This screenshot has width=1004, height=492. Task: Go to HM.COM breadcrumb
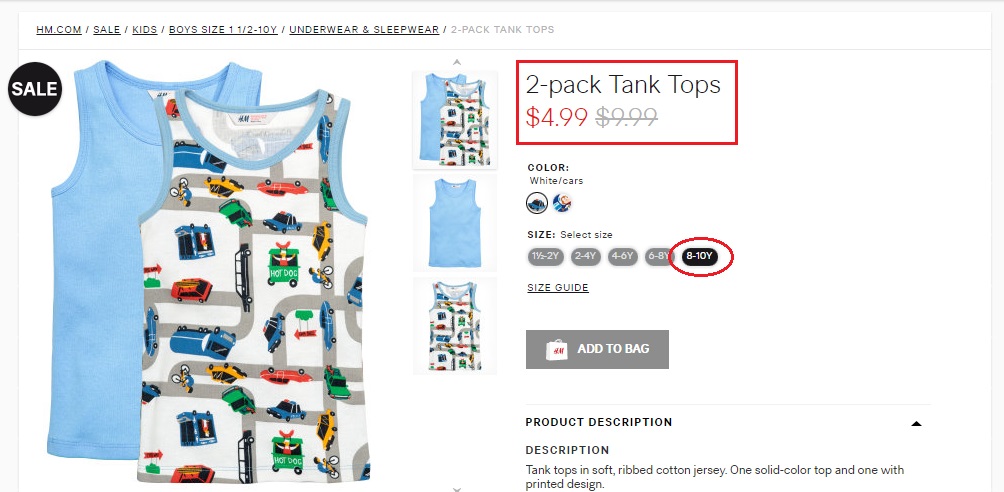point(59,30)
